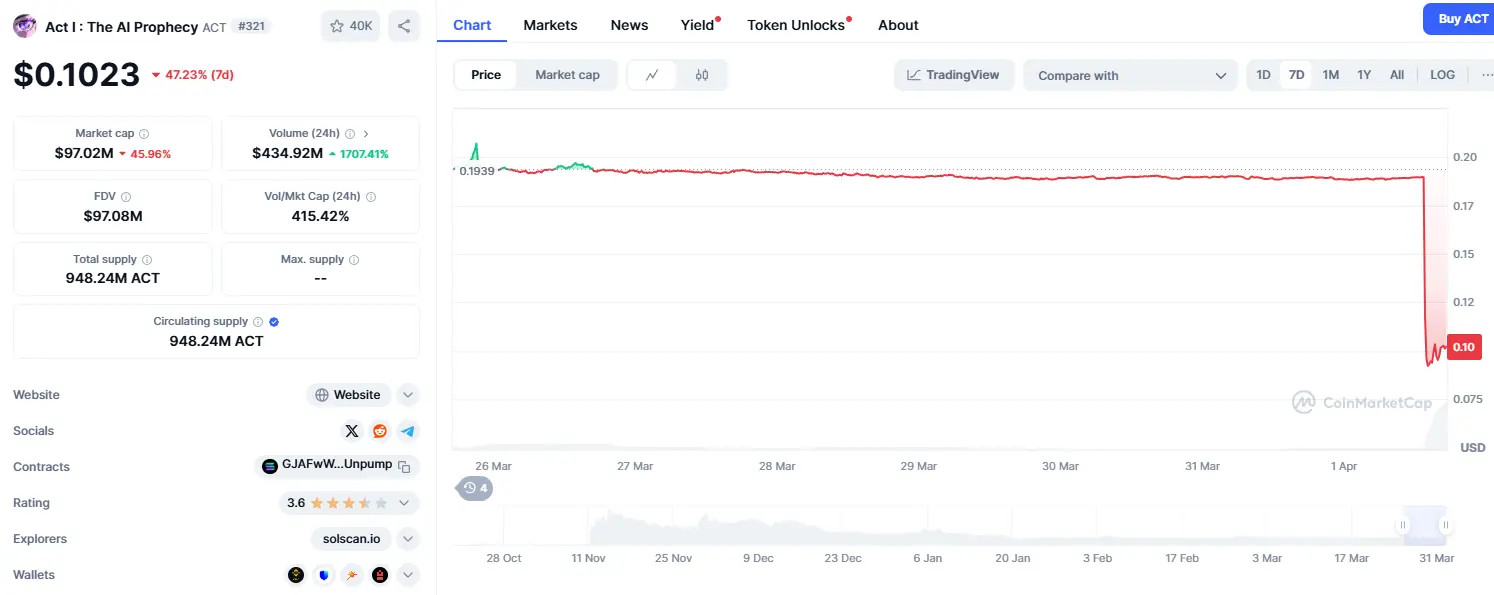Click the blue verified badge by Circulating supply
This screenshot has height=595, width=1494.
pos(274,322)
